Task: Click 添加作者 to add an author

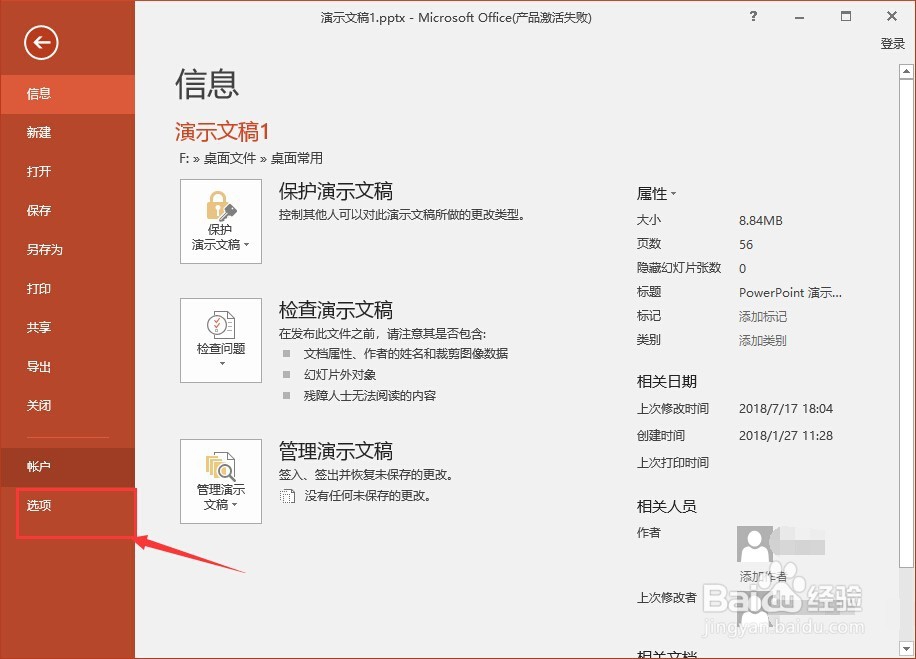Action: tap(762, 574)
